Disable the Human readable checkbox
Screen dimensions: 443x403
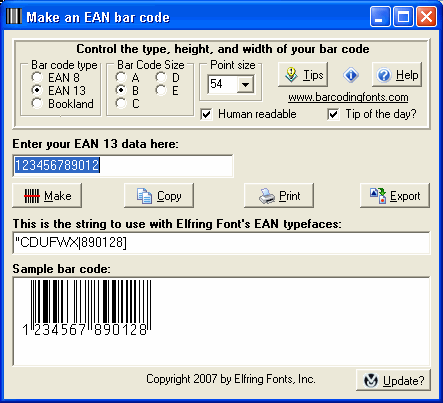206,114
